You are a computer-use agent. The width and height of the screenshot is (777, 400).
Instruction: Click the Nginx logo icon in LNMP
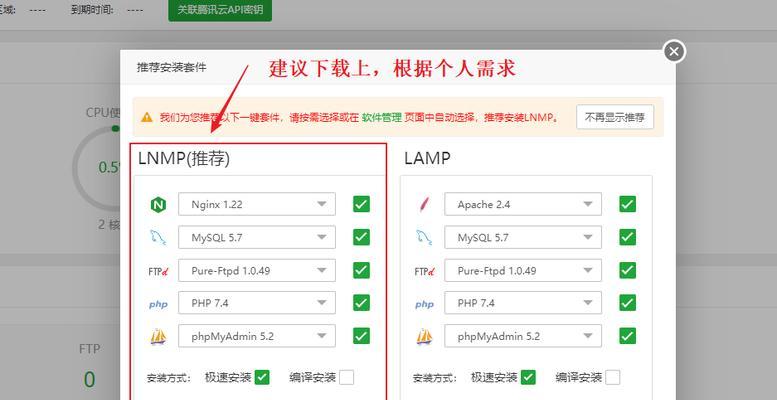pos(158,204)
